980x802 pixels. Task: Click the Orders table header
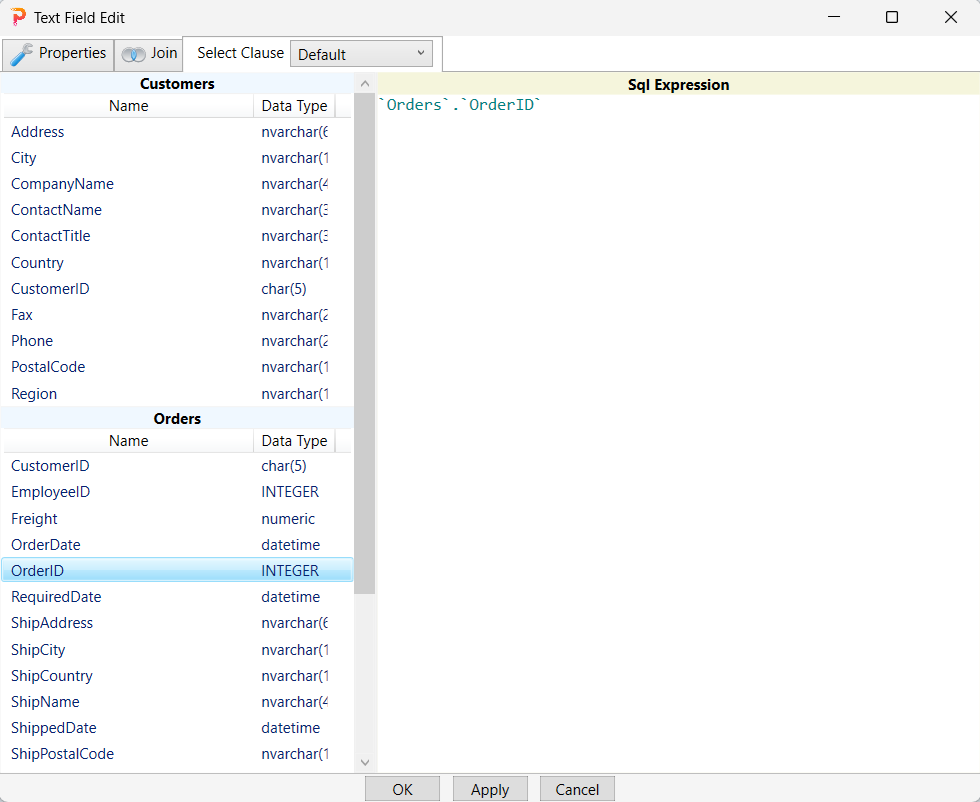[178, 419]
